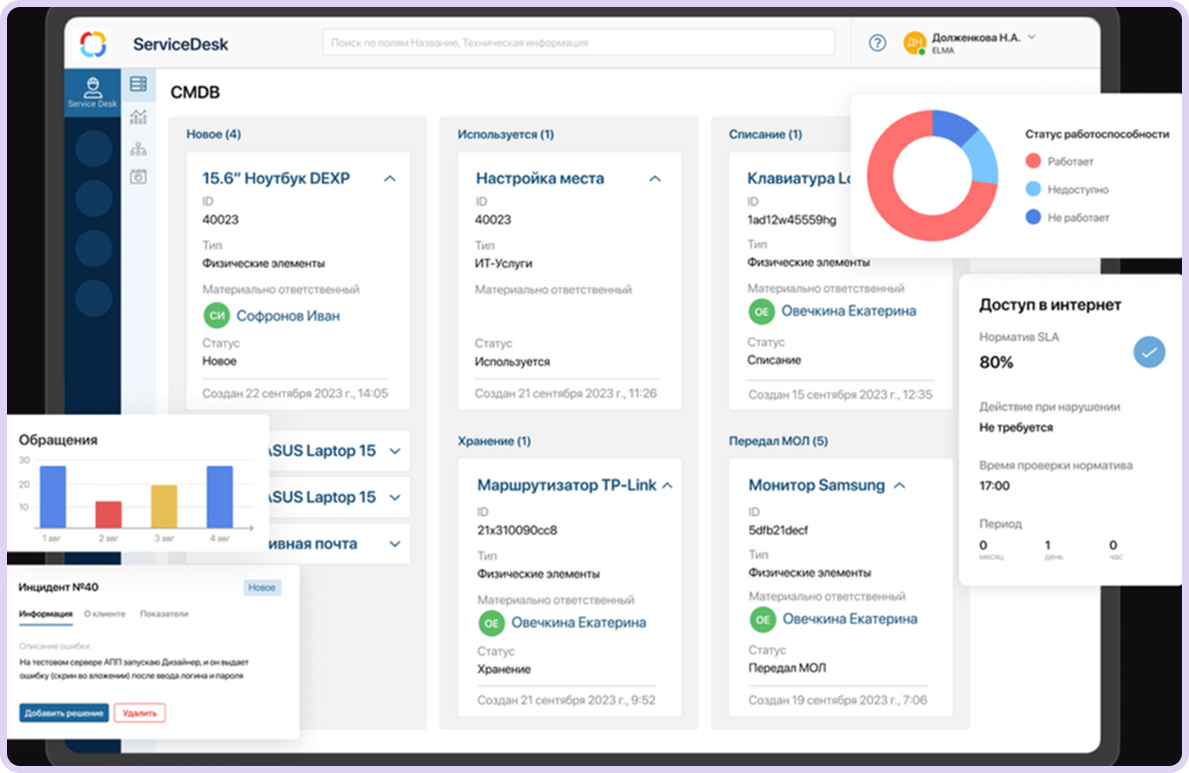1189x773 pixels.
Task: Click the ДН user avatar icon
Action: click(914, 43)
